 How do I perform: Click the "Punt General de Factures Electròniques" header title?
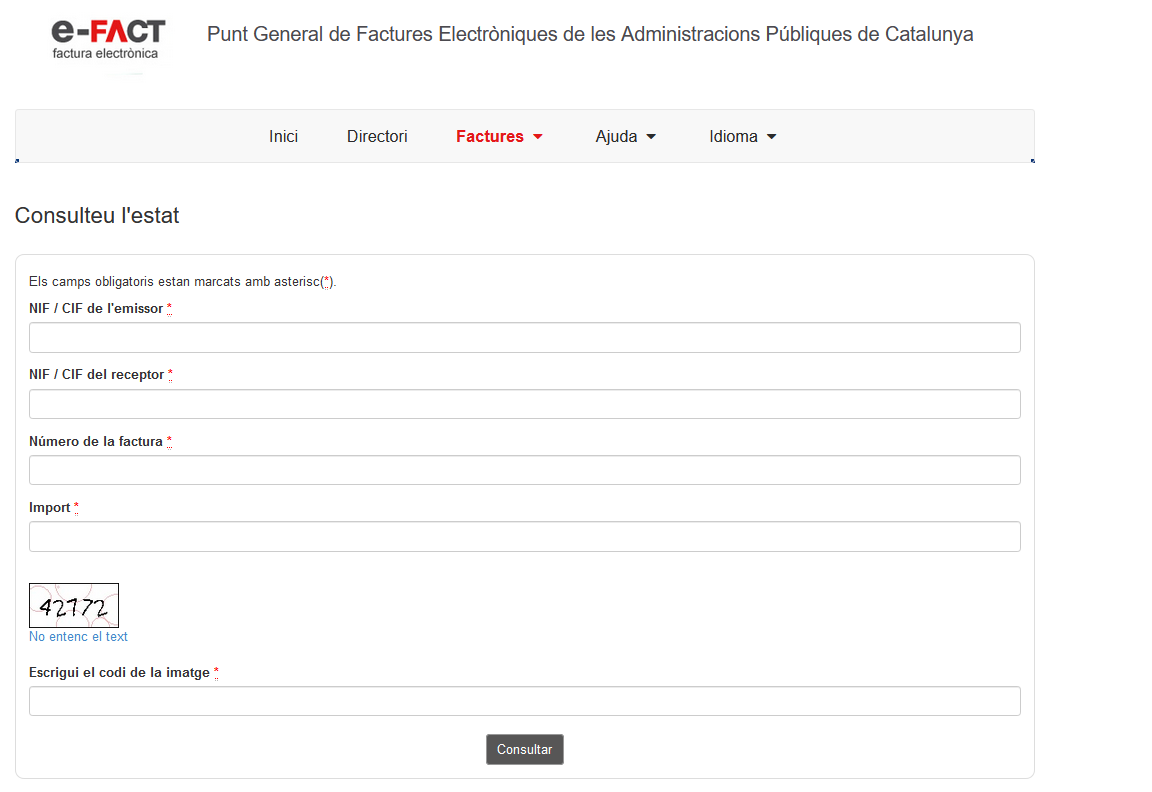(590, 35)
